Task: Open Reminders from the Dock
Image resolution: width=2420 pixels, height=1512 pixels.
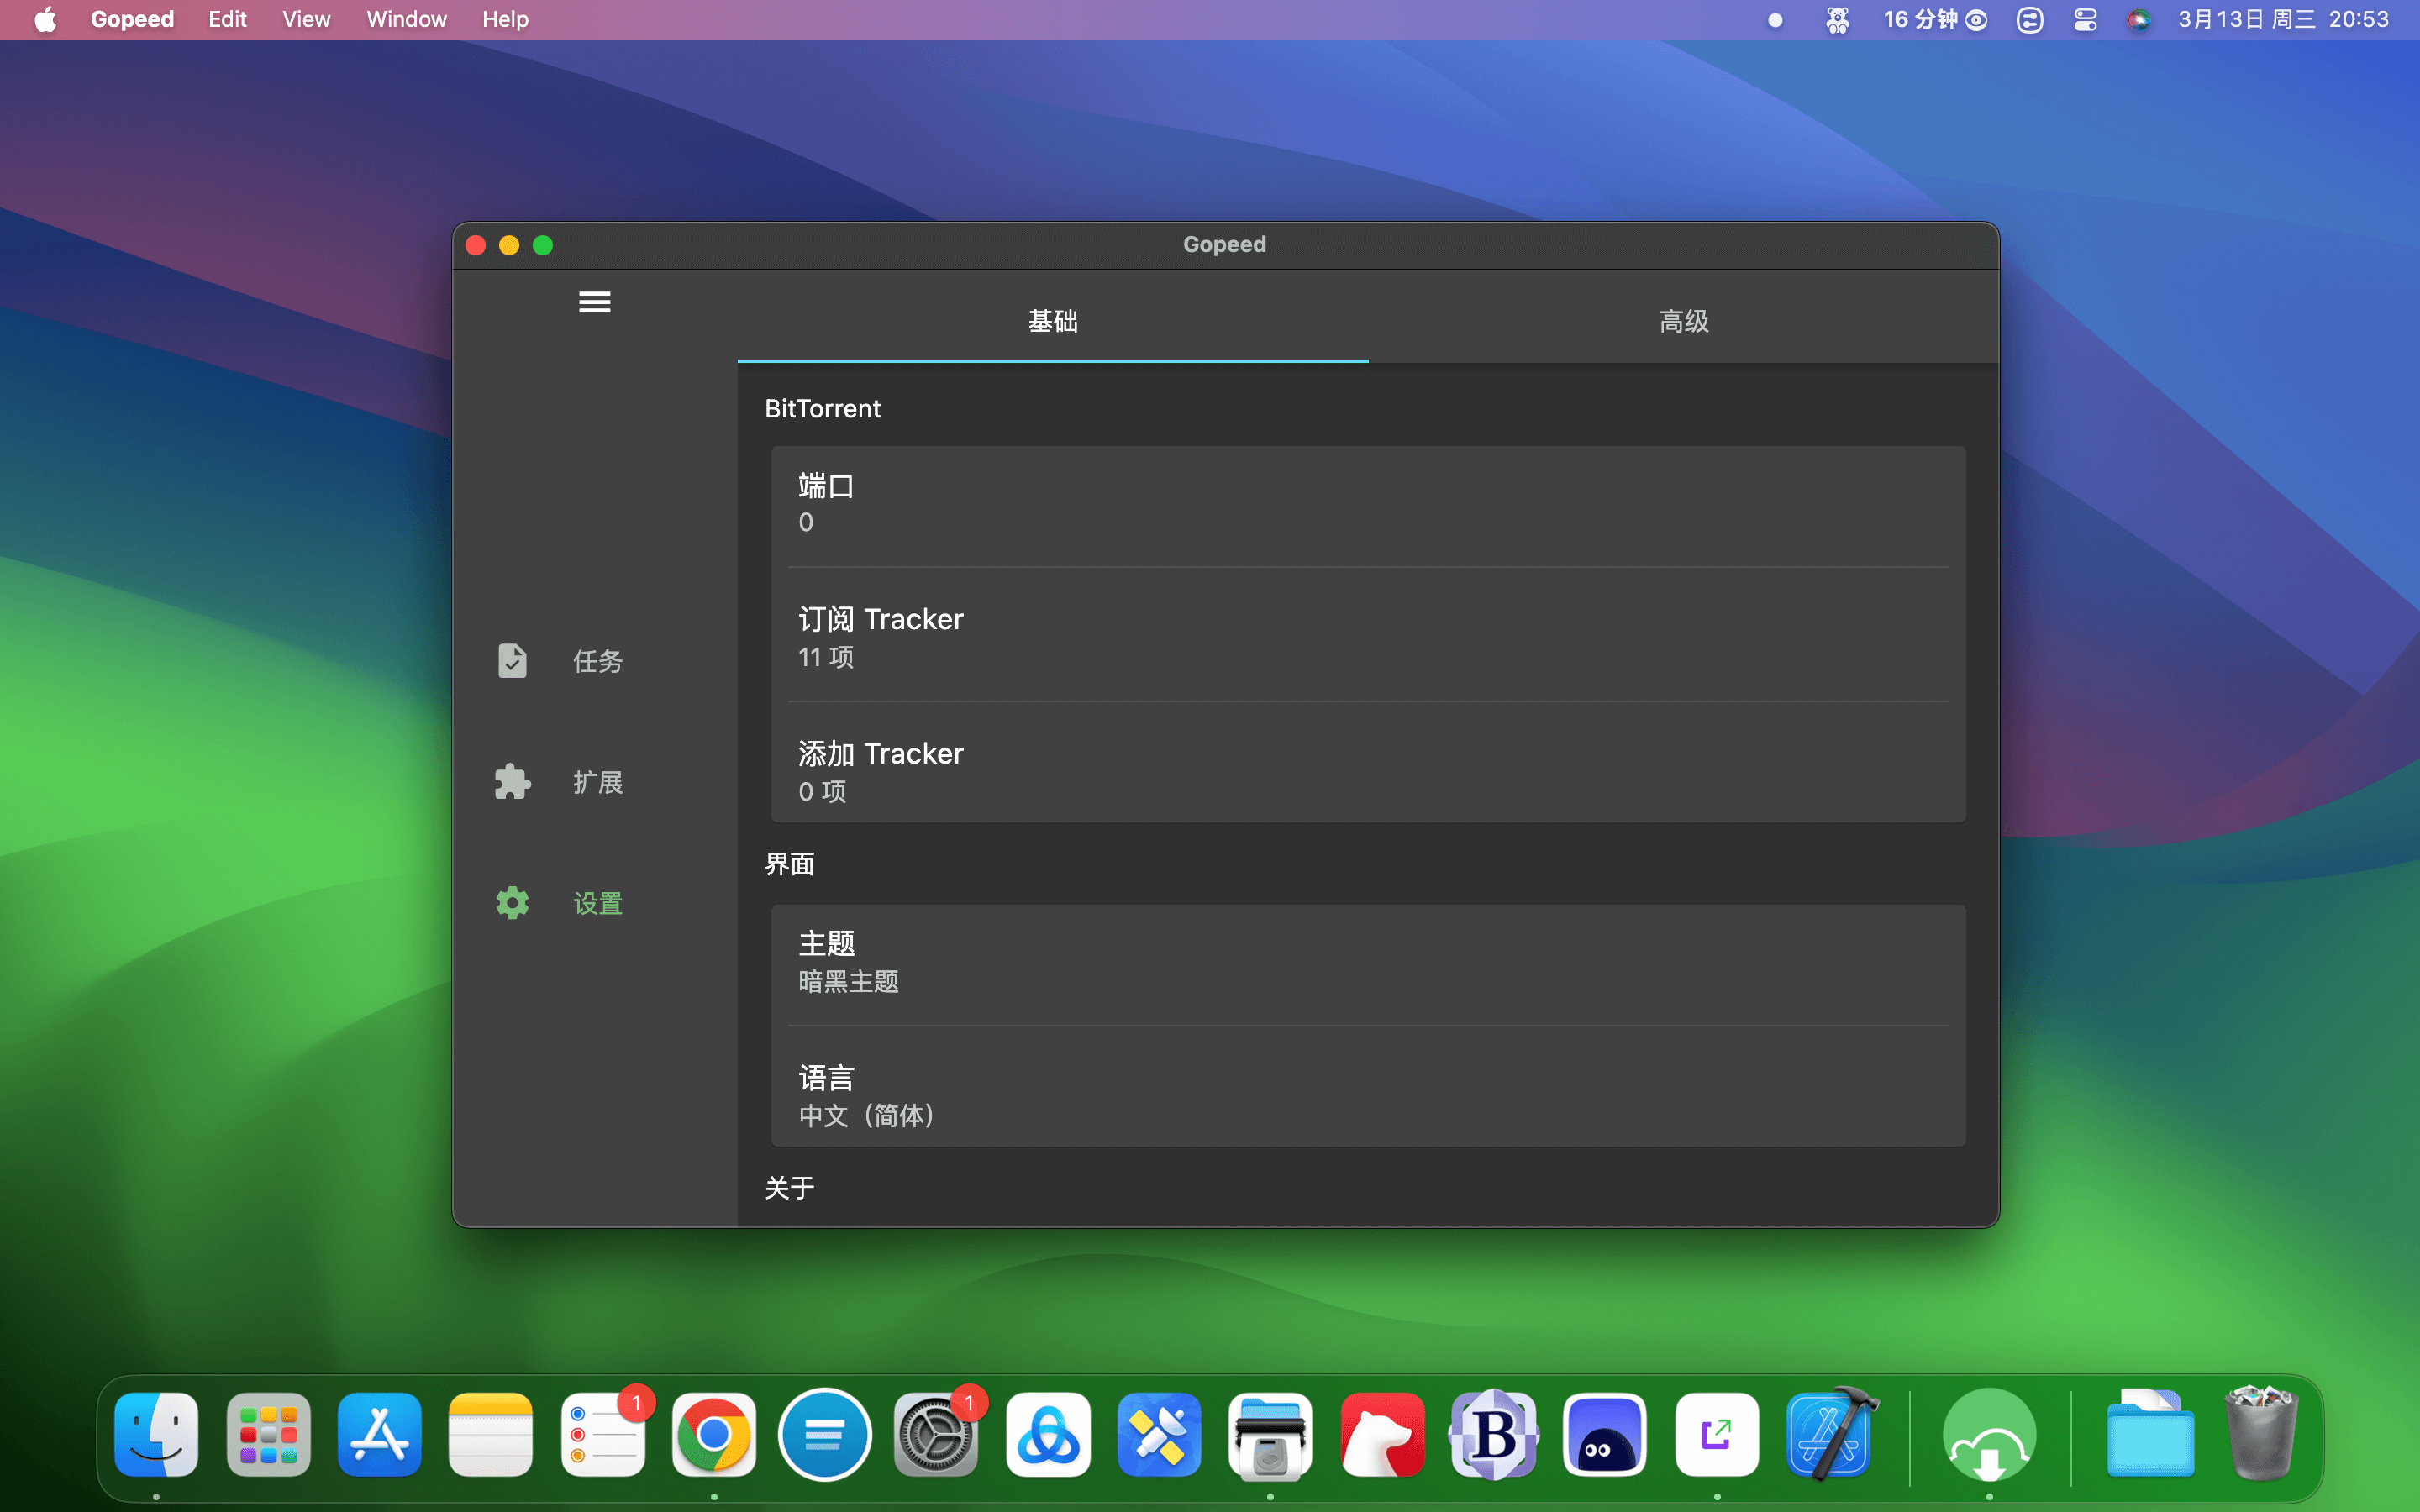Action: coord(602,1434)
